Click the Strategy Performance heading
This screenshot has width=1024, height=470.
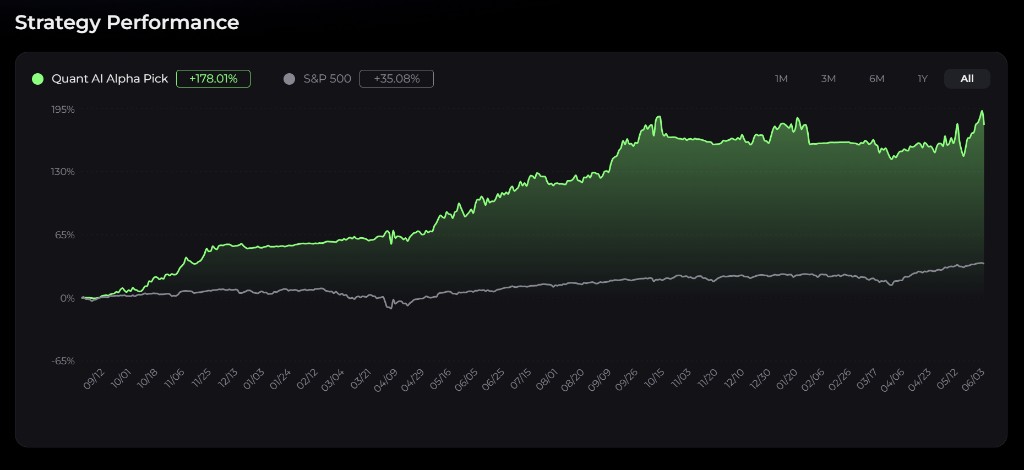127,23
